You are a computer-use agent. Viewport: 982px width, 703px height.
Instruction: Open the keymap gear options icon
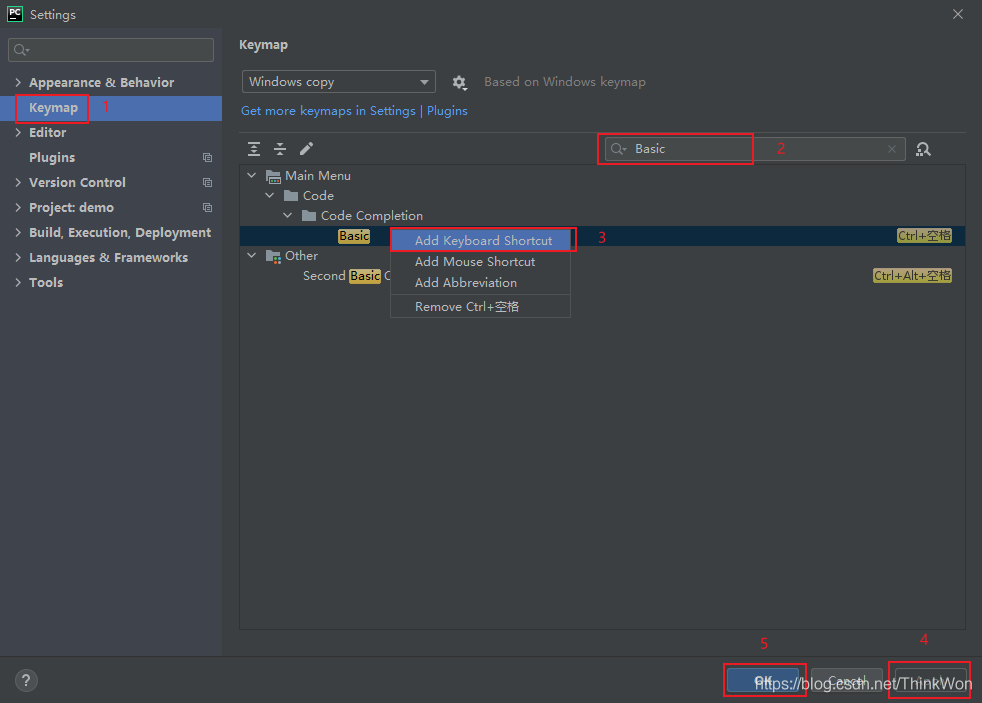[460, 83]
